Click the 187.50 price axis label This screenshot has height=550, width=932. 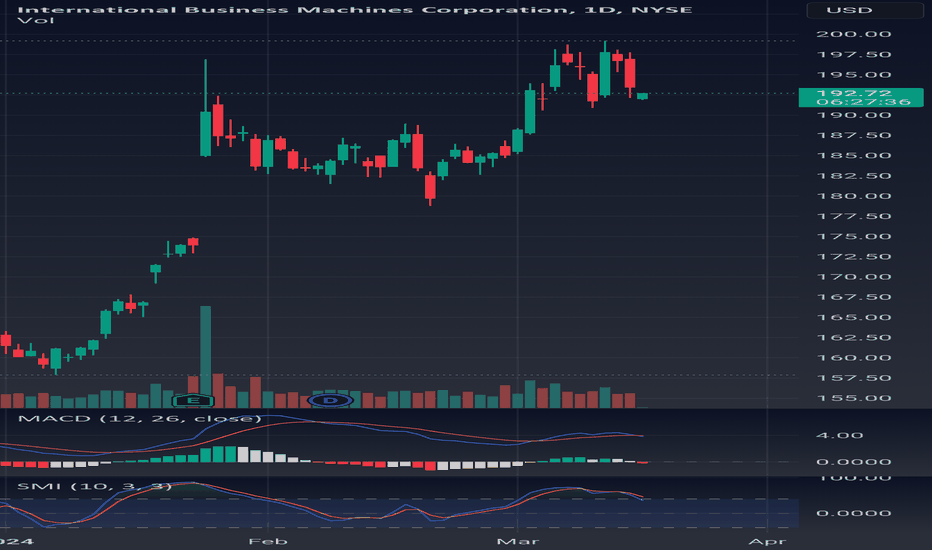tap(854, 136)
